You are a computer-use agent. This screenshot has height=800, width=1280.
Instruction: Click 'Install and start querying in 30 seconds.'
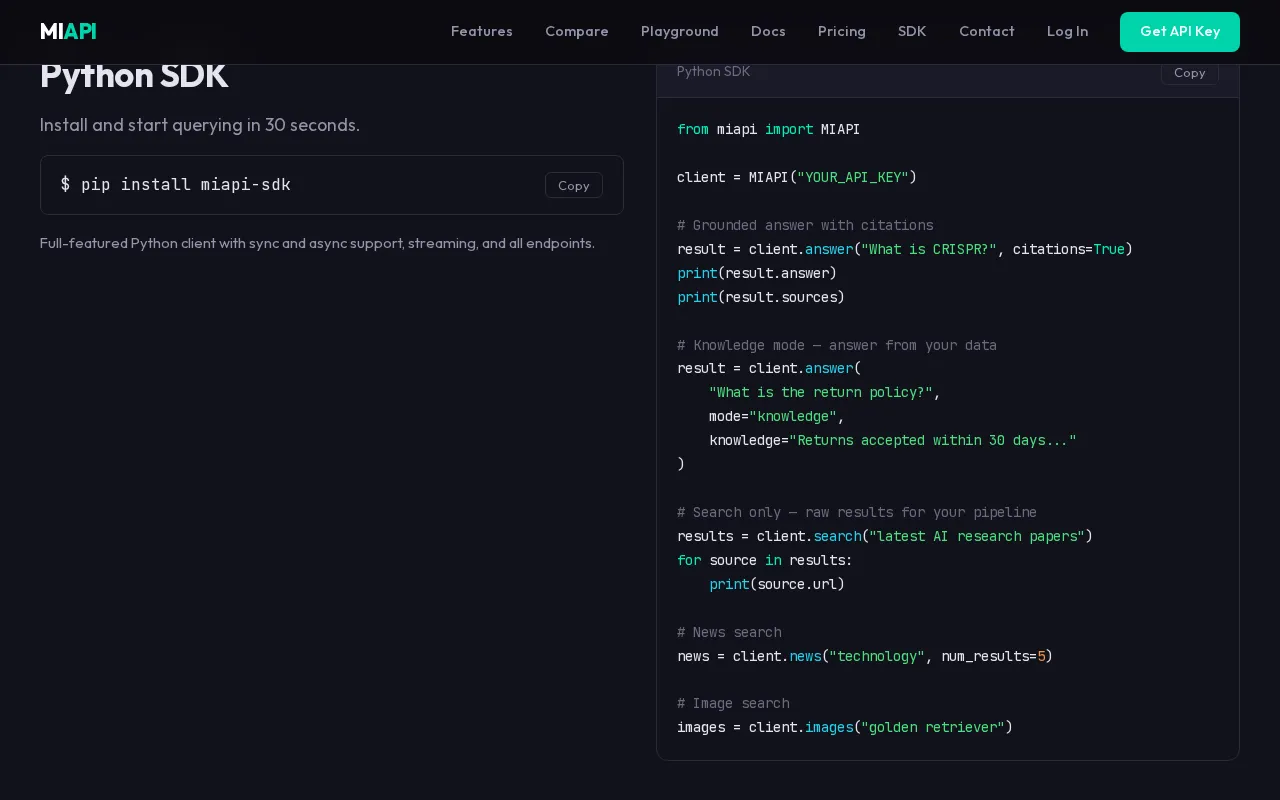(x=200, y=125)
